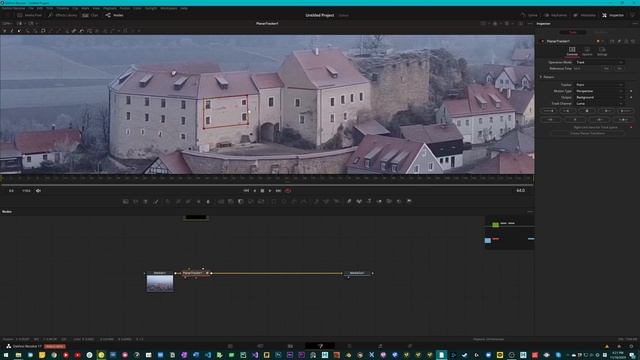Image resolution: width=640 pixels, height=360 pixels.
Task: Mute audio with the speaker icon
Action: tap(38, 191)
